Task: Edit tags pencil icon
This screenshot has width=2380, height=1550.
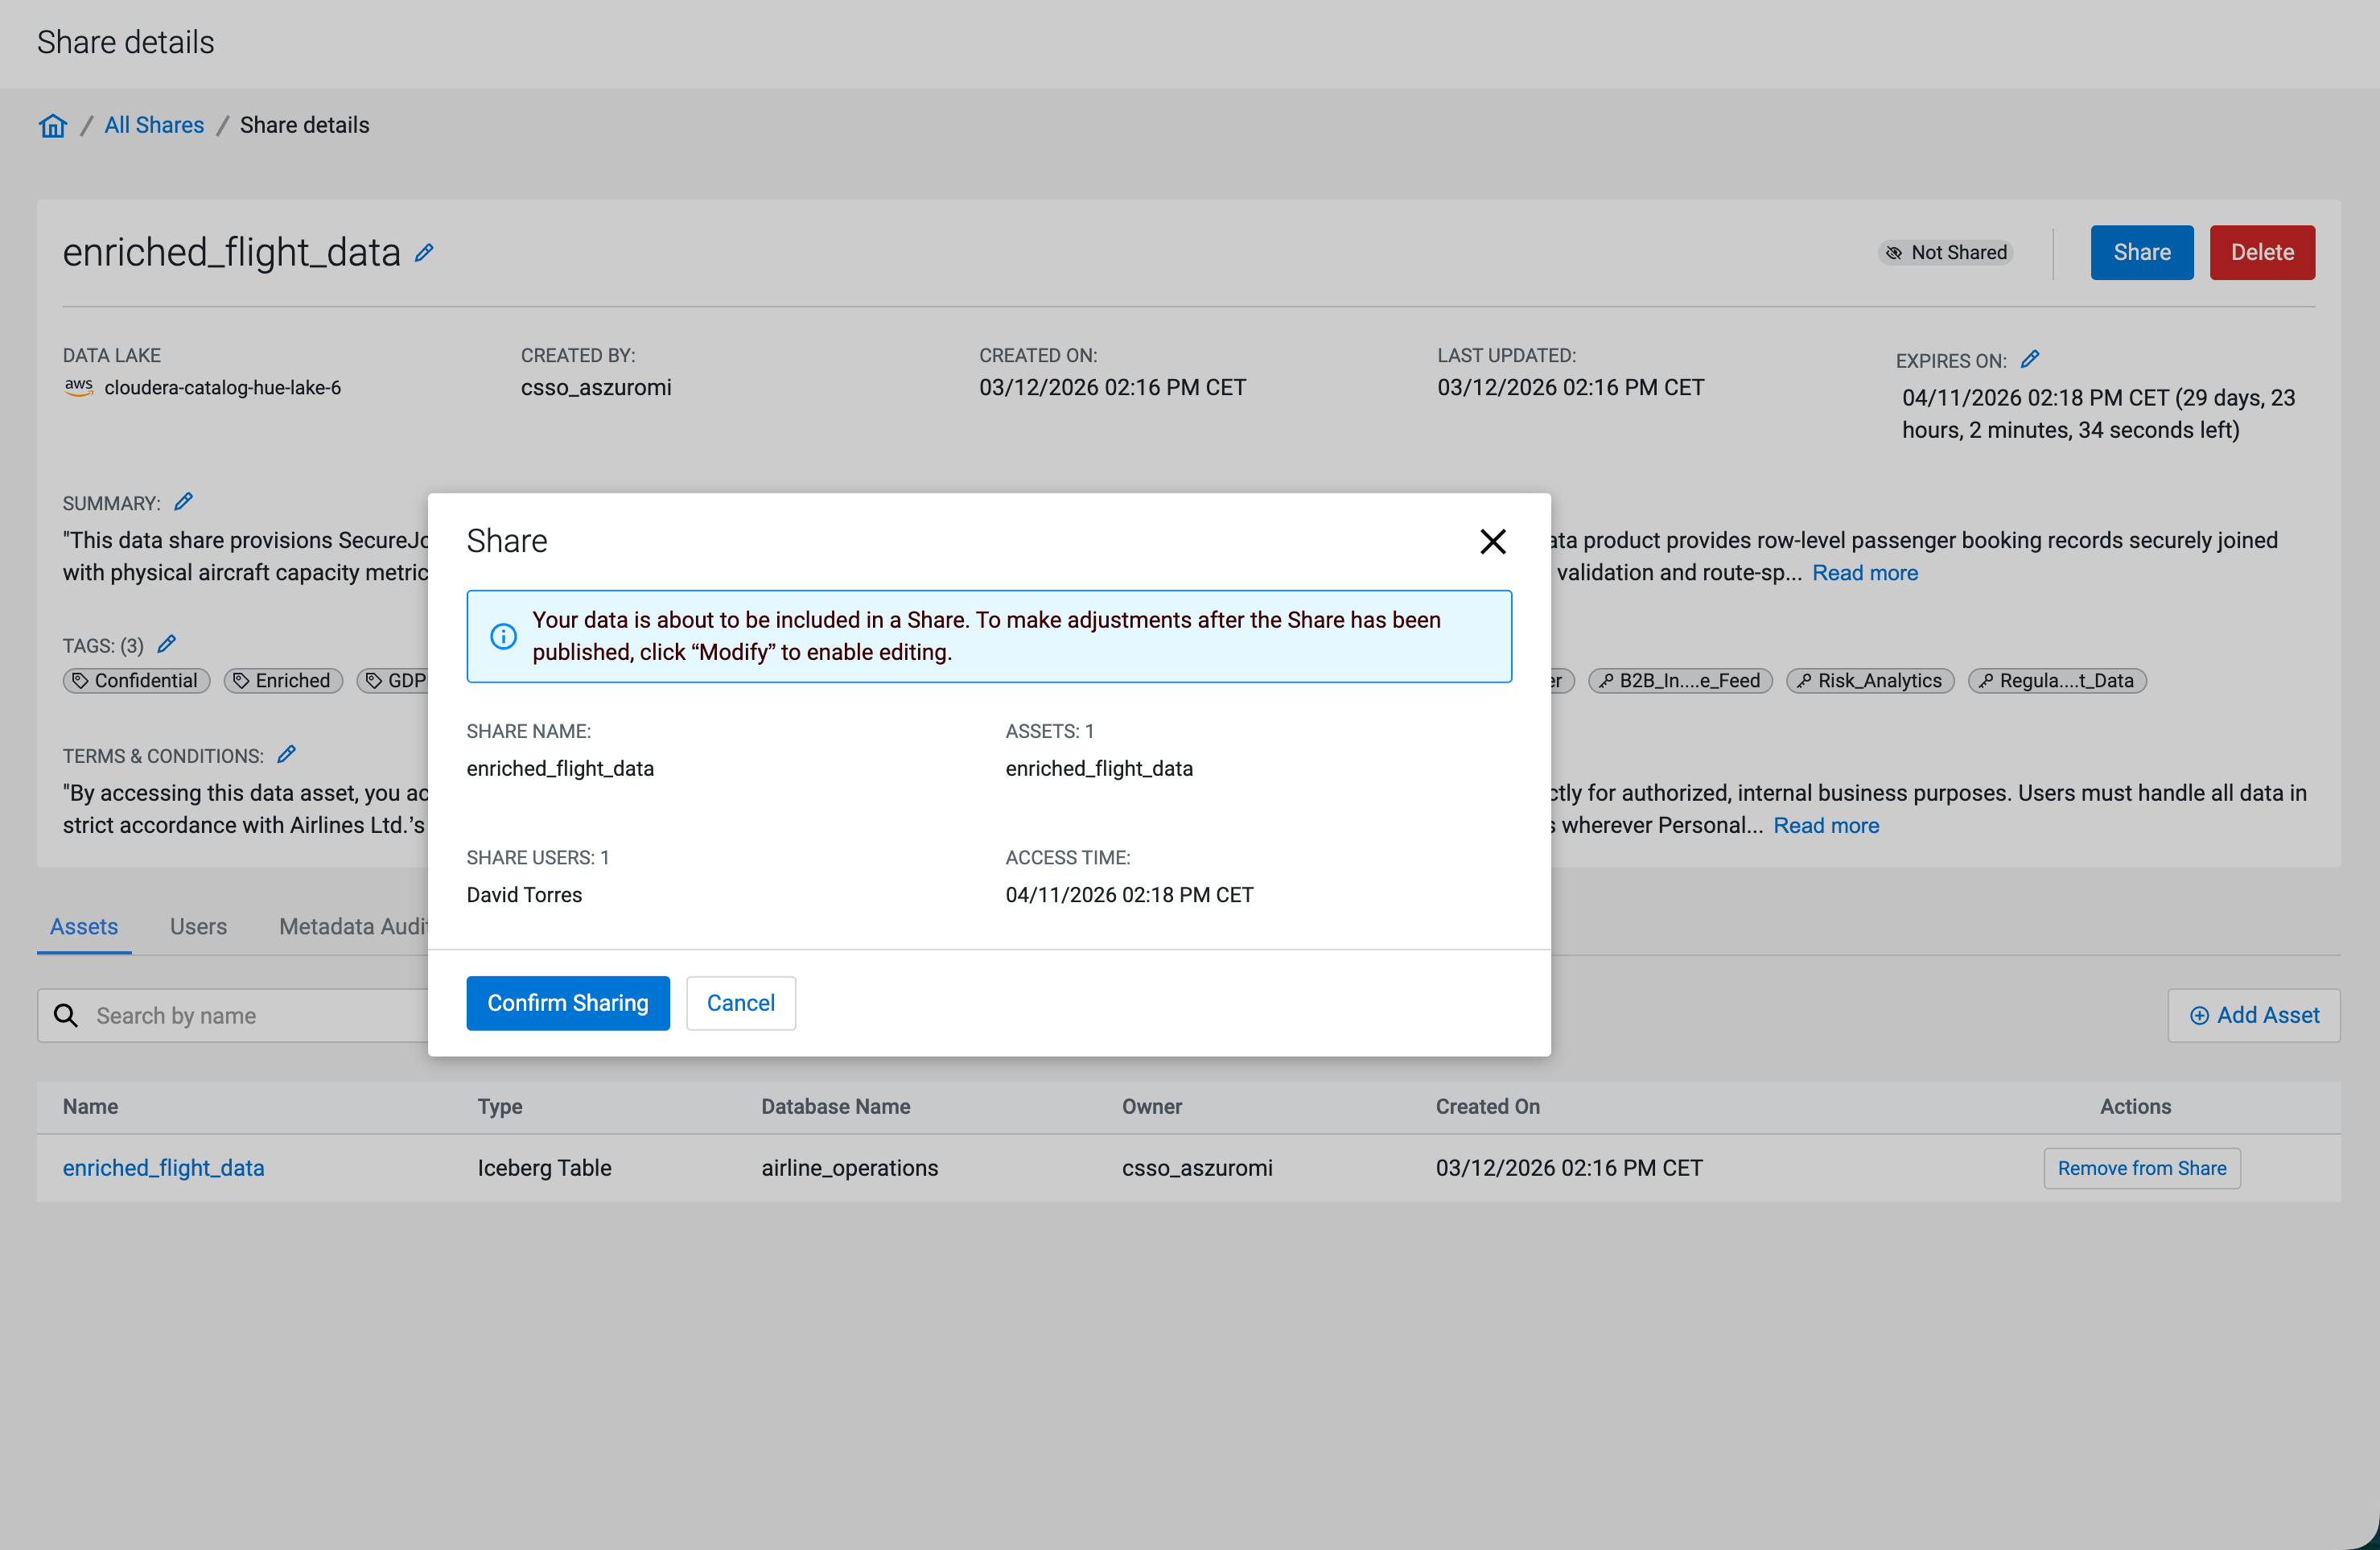Action: (167, 644)
